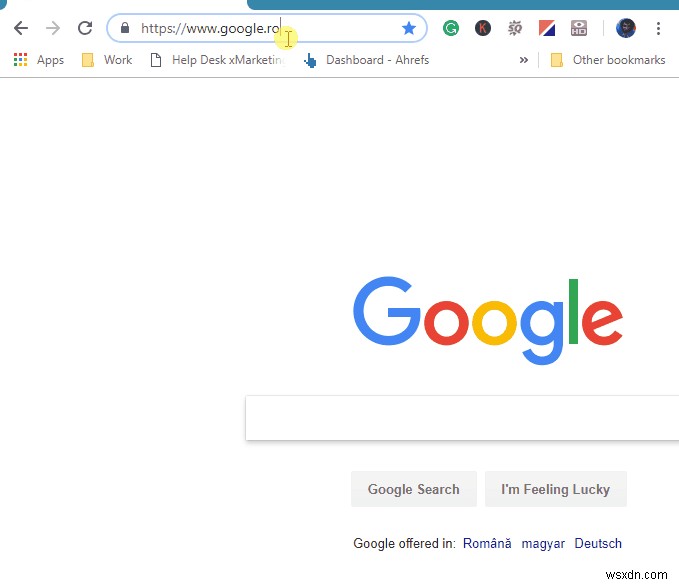Open the Help Desk xMarketing bookmark

[x=217, y=60]
